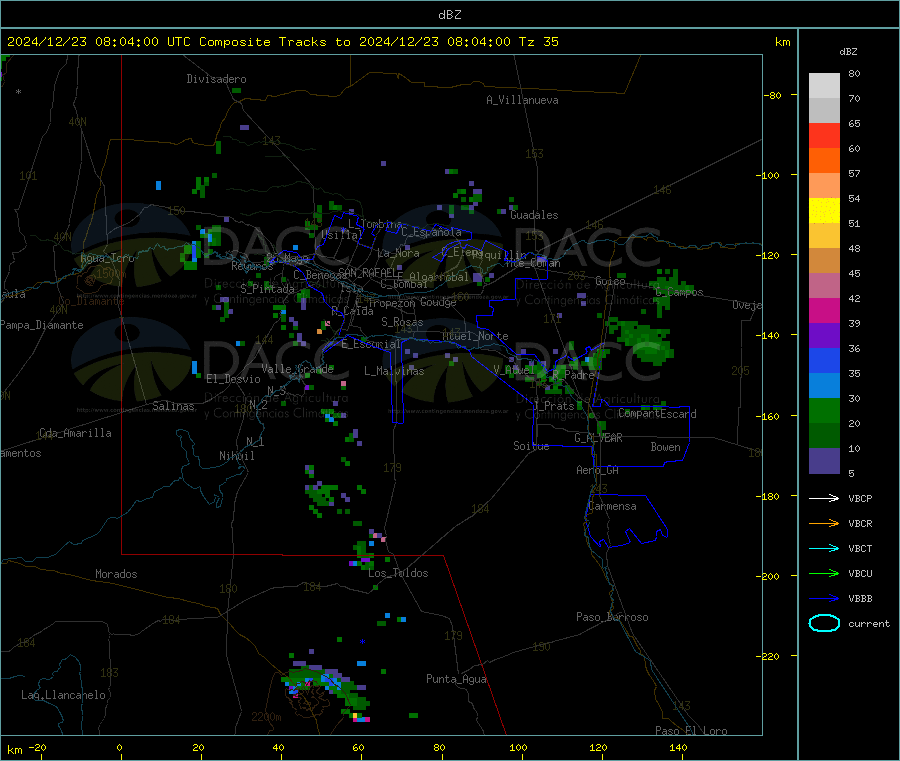Click the Cda_Amarilla map label
Viewport: 900px width, 761px height.
tap(75, 433)
